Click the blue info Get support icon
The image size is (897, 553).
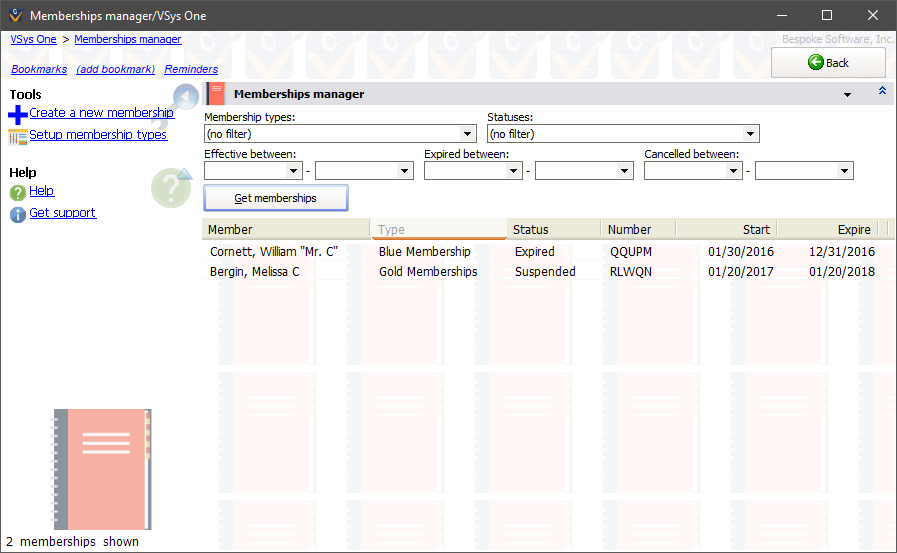point(17,214)
